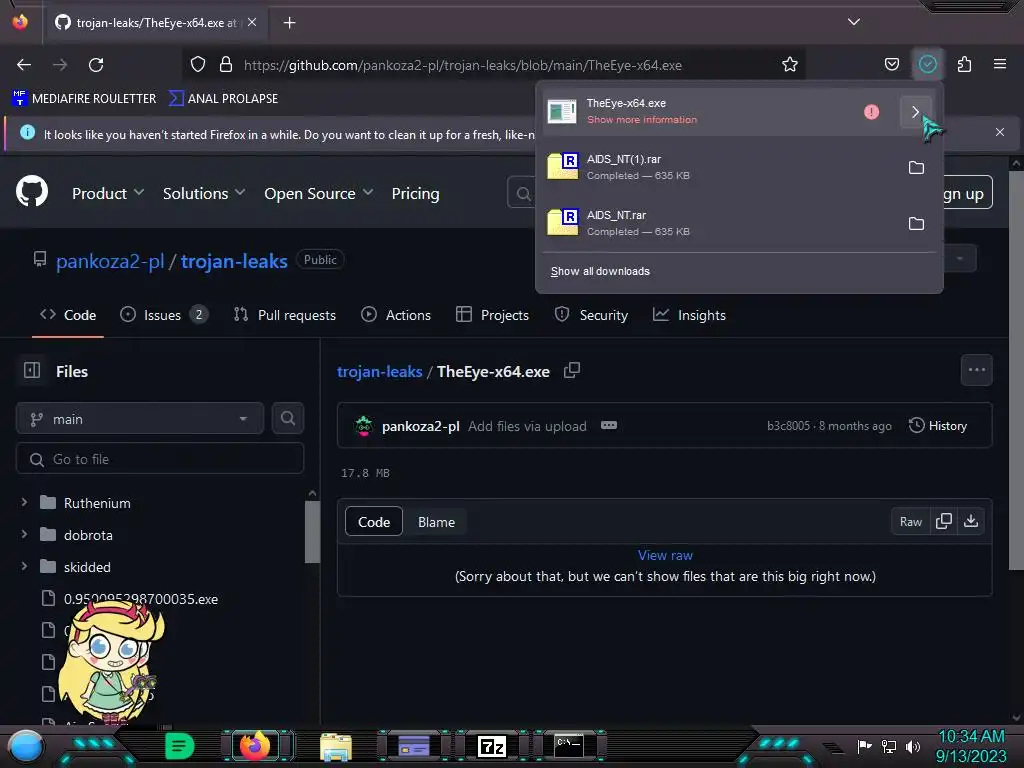
Task: Switch to the Issues tab
Action: 165,315
